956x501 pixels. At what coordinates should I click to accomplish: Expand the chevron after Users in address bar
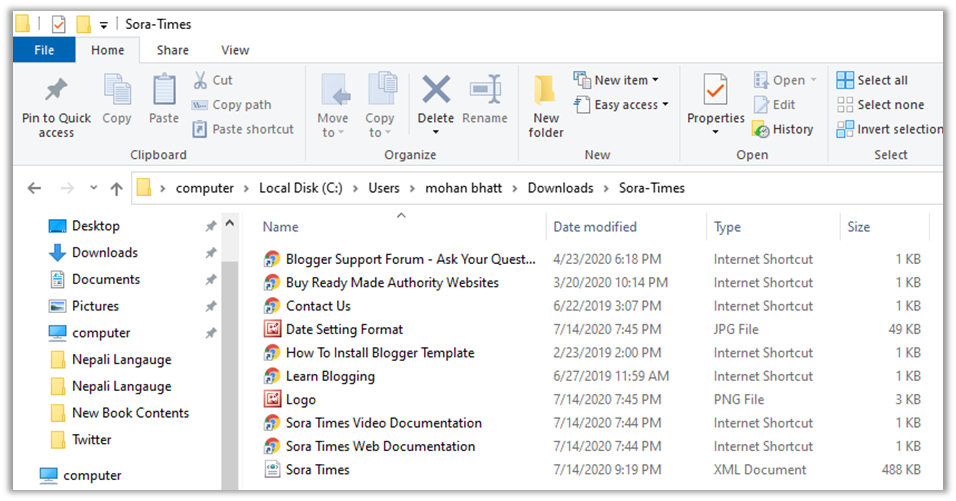pos(412,188)
